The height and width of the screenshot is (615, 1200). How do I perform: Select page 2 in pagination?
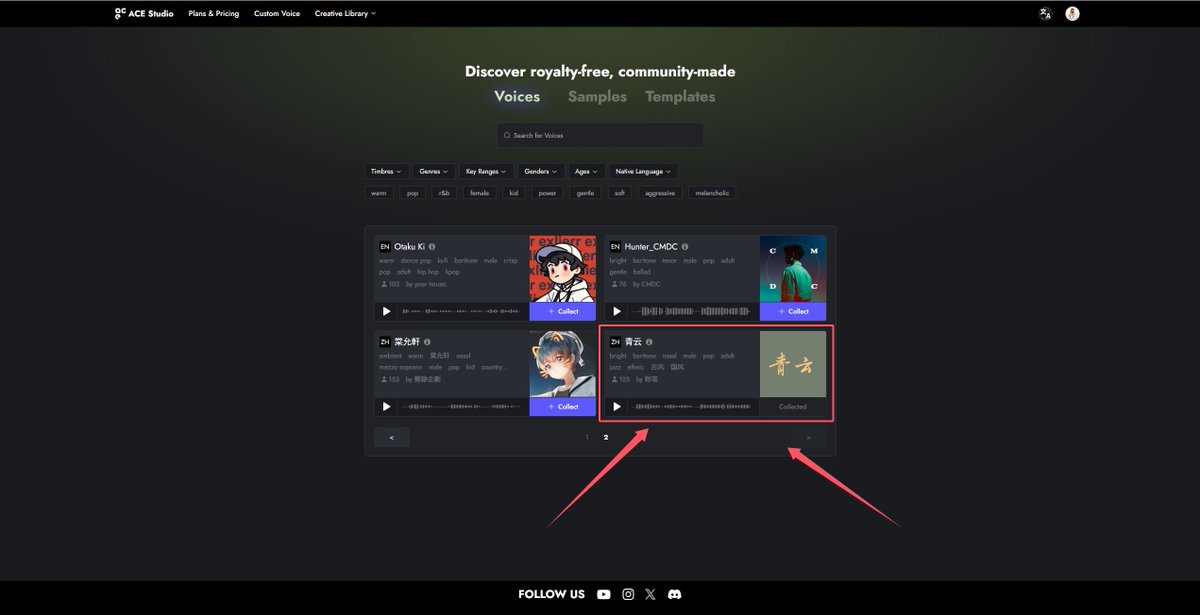click(x=605, y=437)
